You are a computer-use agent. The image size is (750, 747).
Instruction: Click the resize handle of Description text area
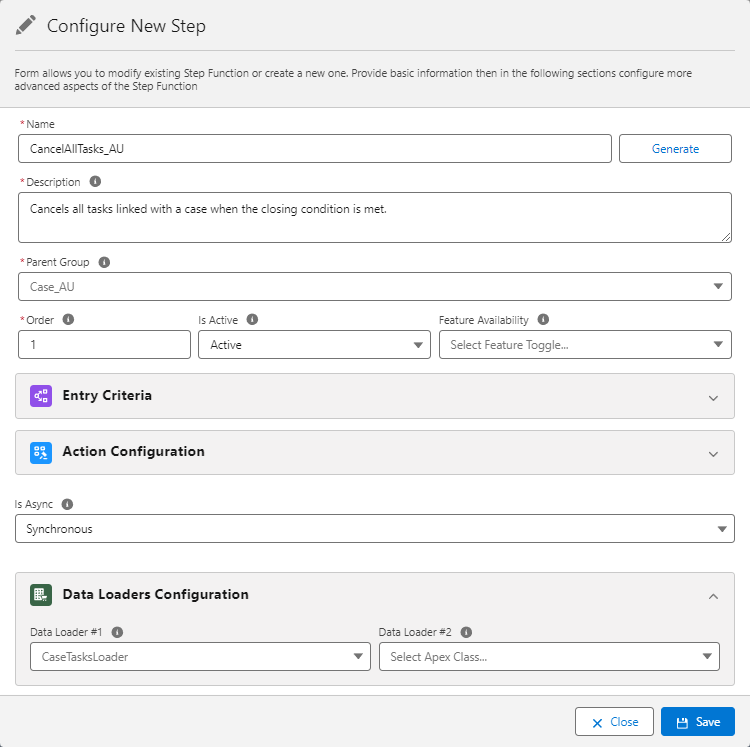tap(726, 237)
